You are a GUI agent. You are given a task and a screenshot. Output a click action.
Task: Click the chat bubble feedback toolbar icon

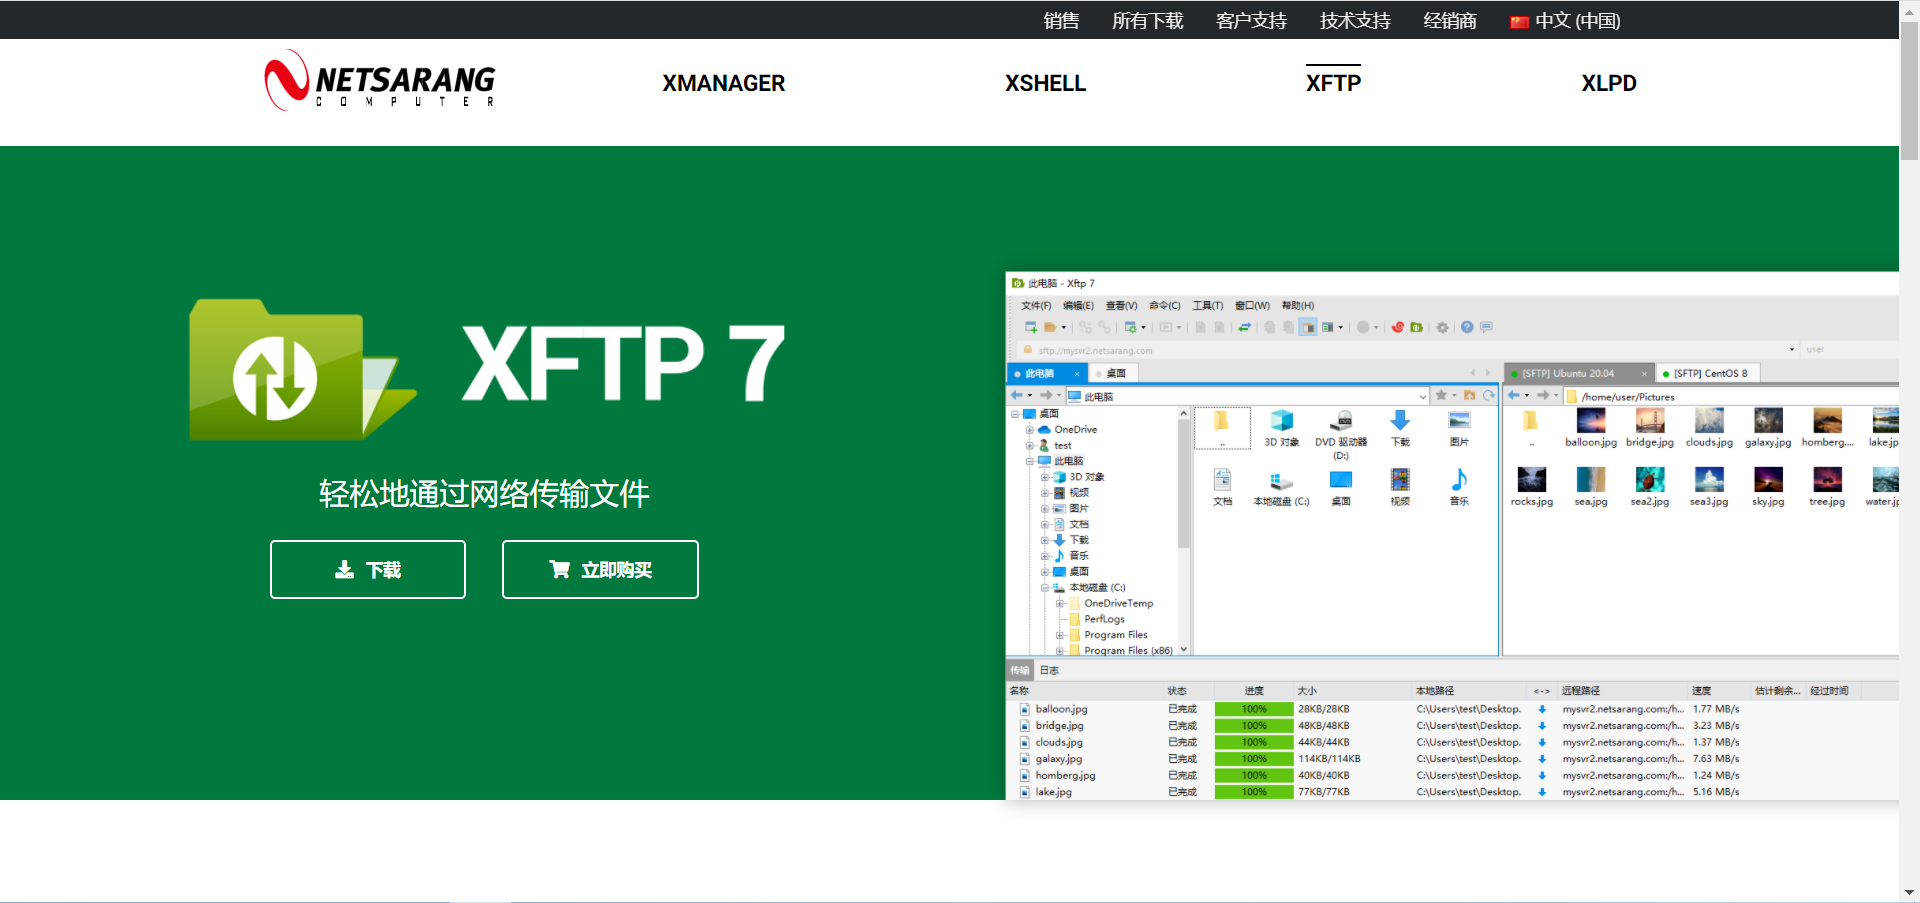point(1486,327)
